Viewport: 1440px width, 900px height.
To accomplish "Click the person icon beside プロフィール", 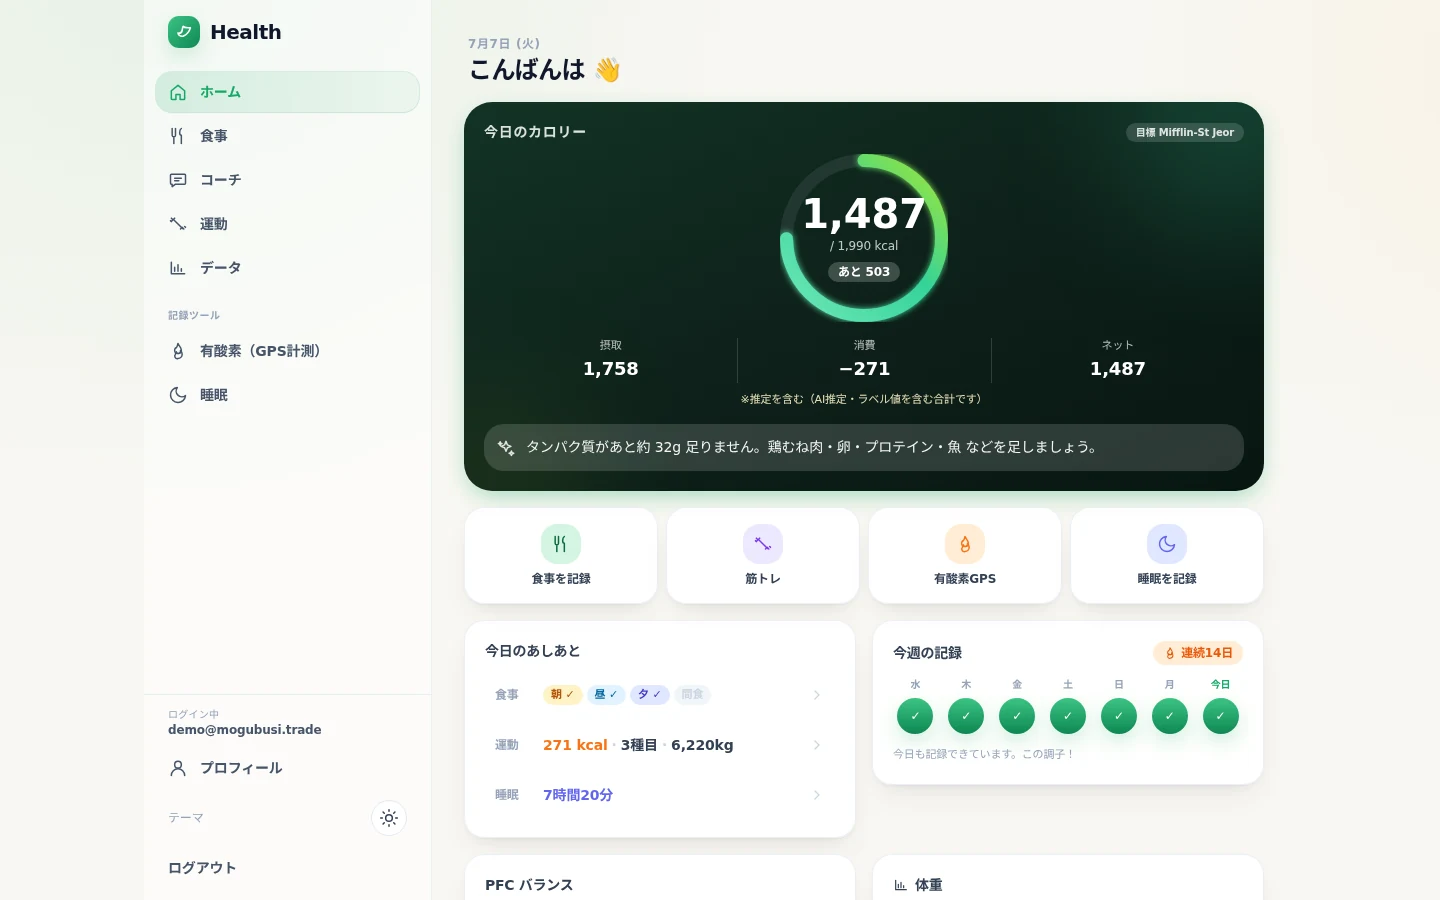I will (x=178, y=768).
